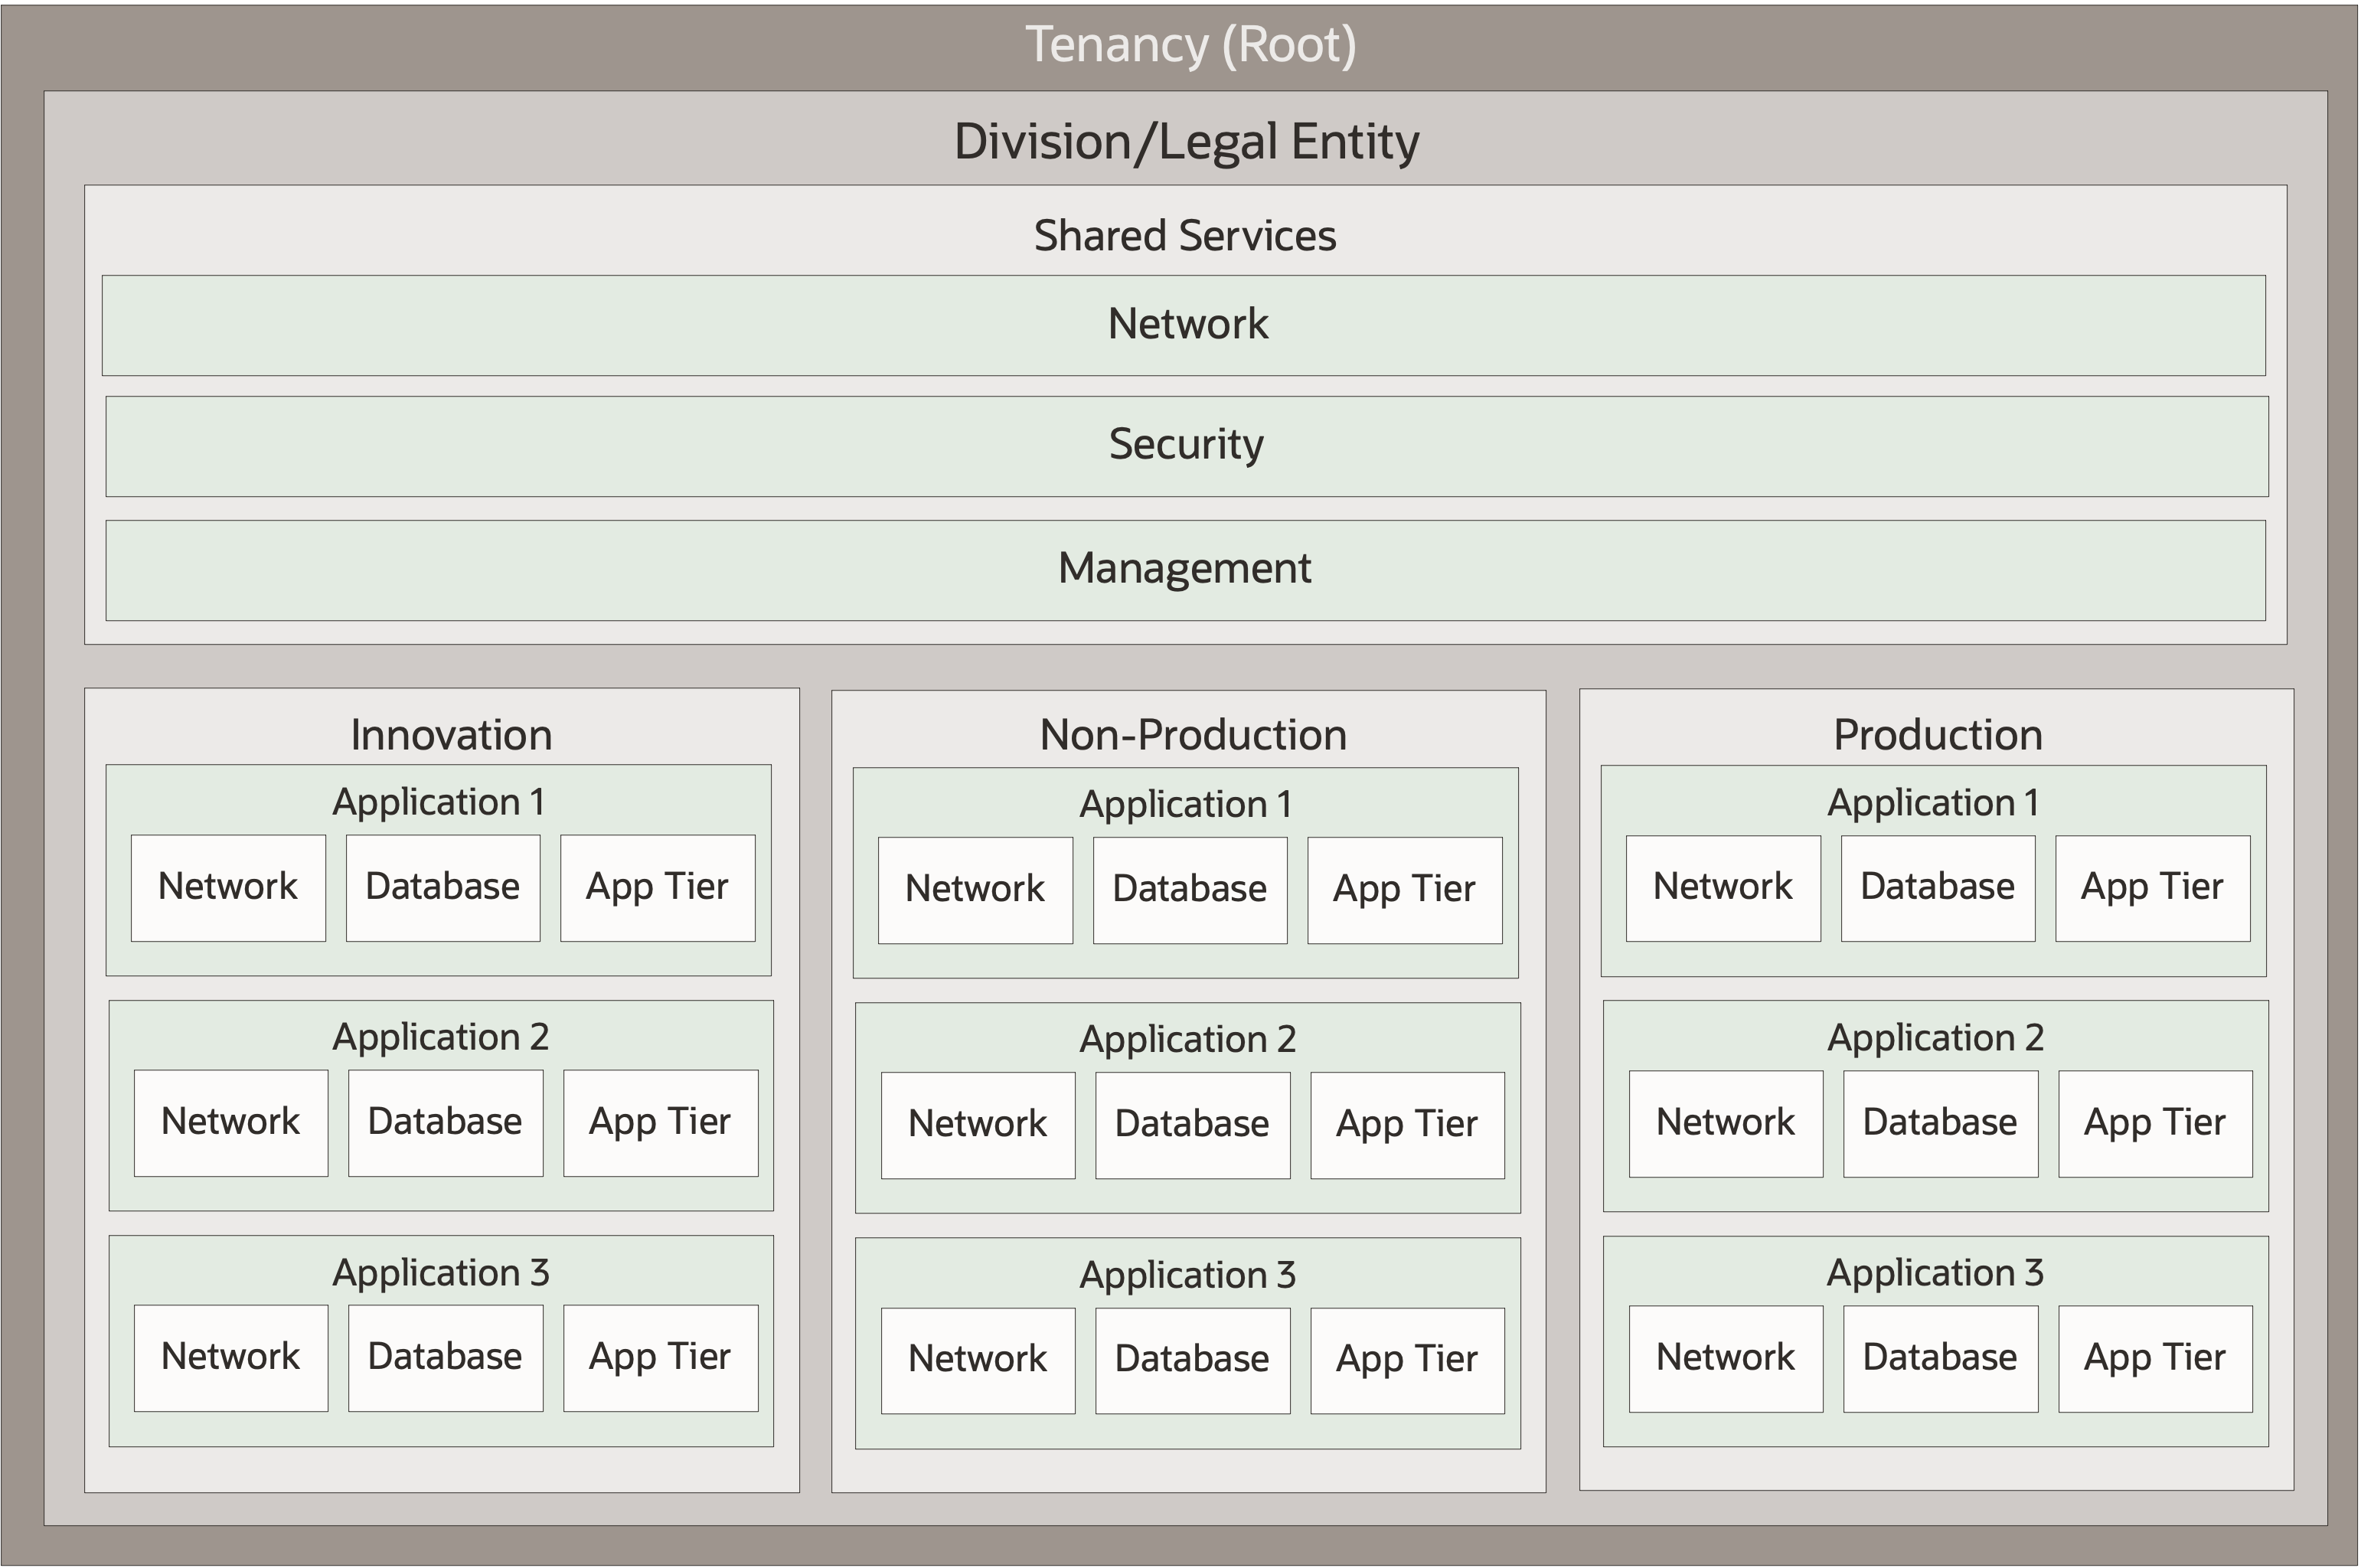Click the Shared Services heading
Viewport: 2361px width, 1568px height.
click(x=1185, y=236)
